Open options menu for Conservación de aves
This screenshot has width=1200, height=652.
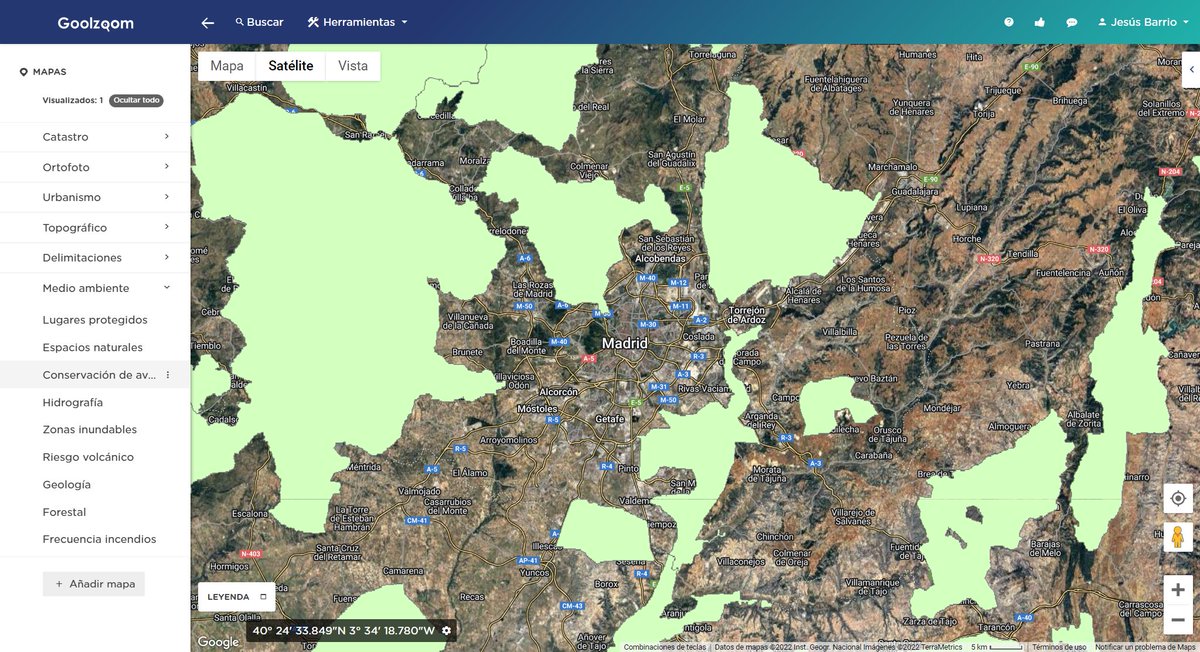tap(168, 375)
